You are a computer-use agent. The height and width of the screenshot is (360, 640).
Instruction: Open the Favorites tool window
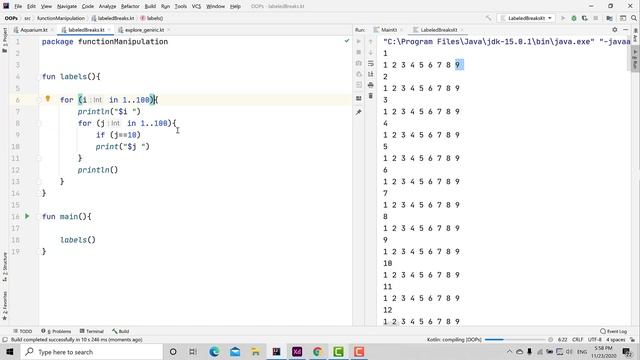coord(4,306)
